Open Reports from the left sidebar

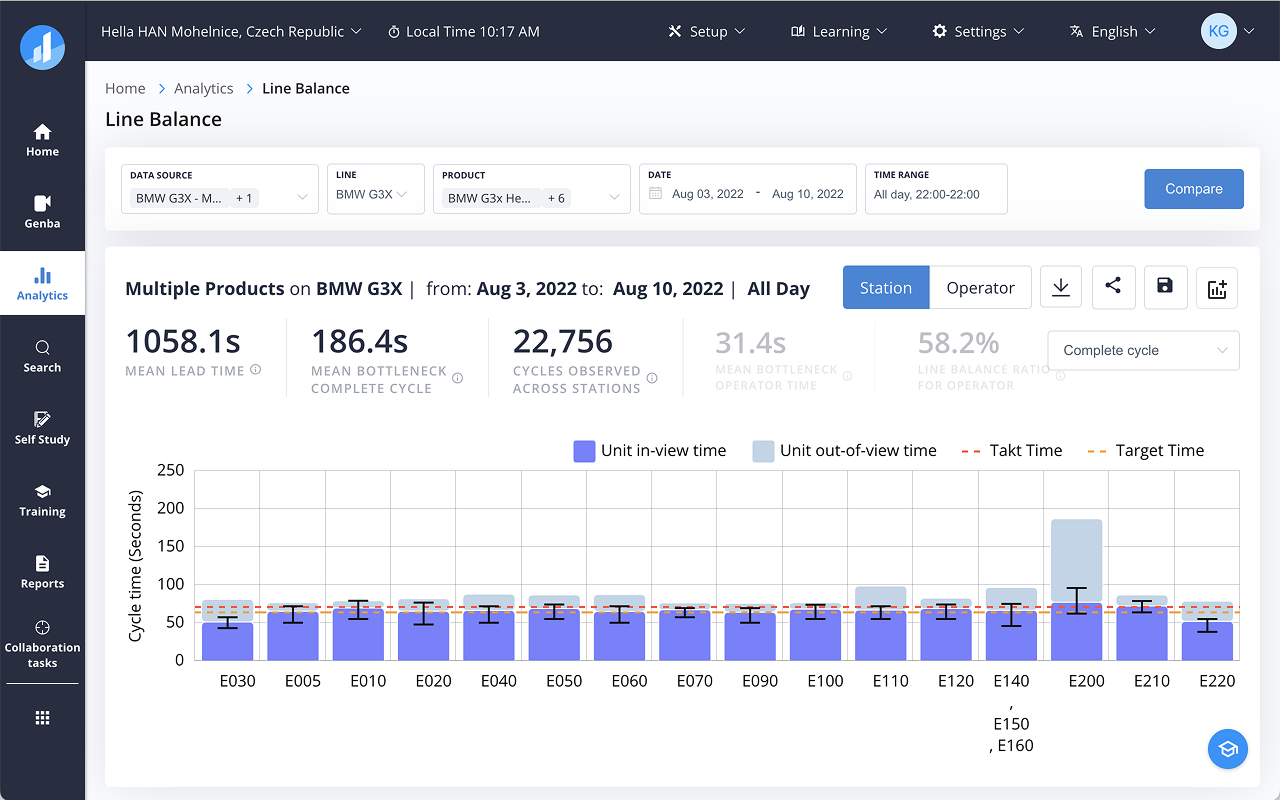(x=42, y=572)
